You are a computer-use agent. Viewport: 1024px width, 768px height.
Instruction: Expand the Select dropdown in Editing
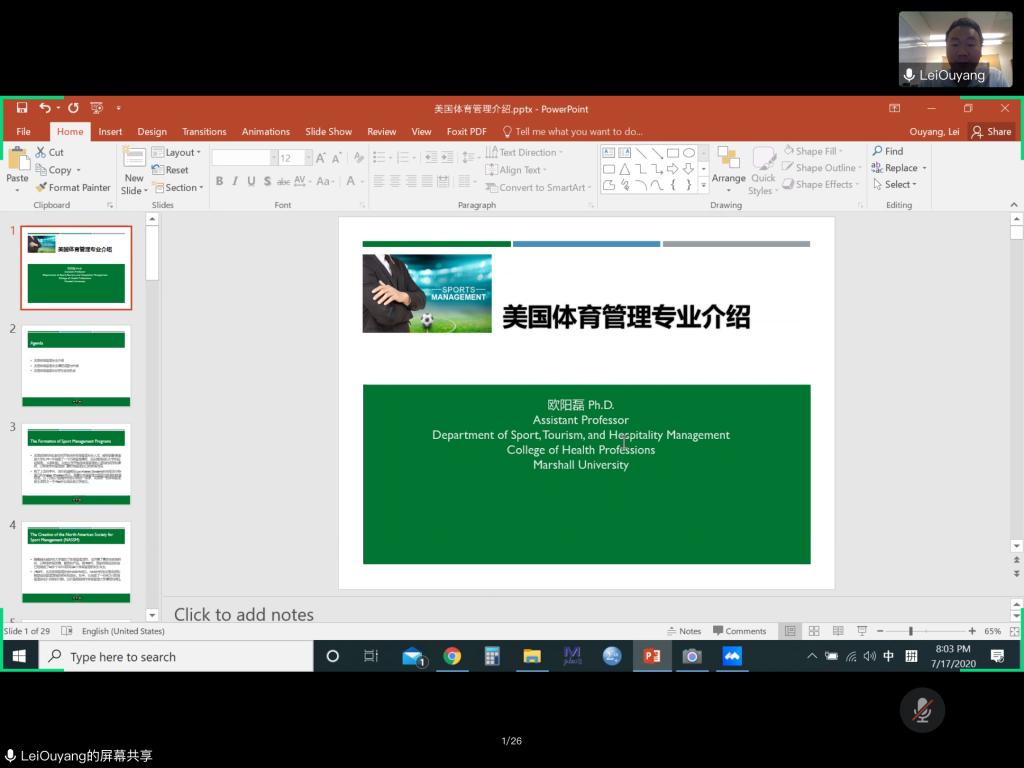click(894, 184)
